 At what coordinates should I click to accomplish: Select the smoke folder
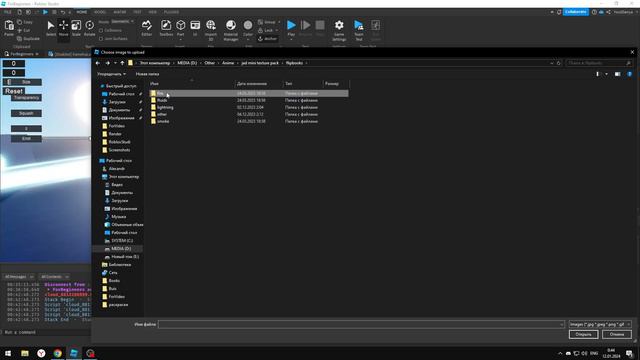coord(163,121)
